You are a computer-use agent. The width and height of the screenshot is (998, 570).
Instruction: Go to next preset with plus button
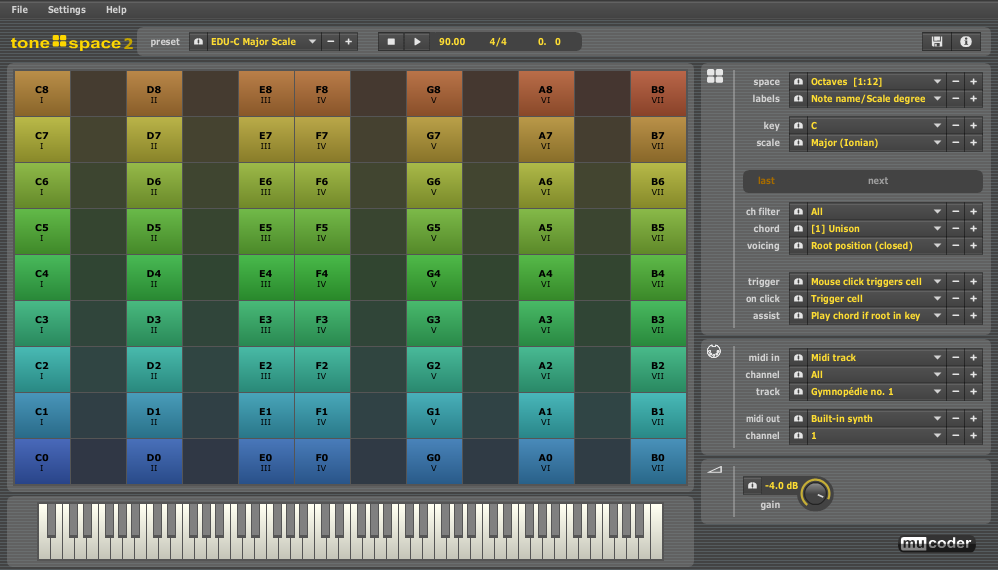(x=348, y=41)
